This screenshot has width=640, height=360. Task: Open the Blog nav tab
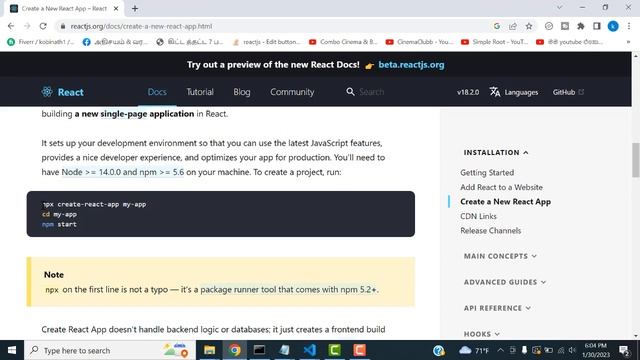click(x=242, y=92)
